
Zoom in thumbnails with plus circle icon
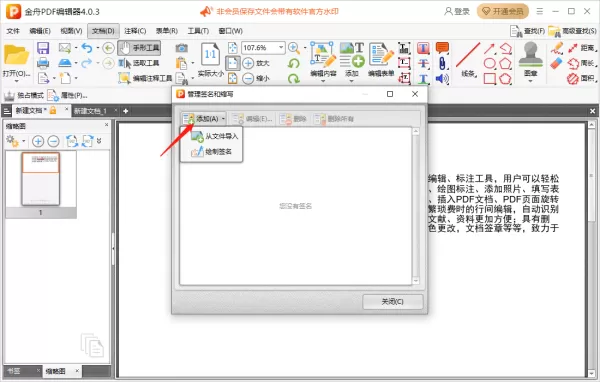pos(38,141)
